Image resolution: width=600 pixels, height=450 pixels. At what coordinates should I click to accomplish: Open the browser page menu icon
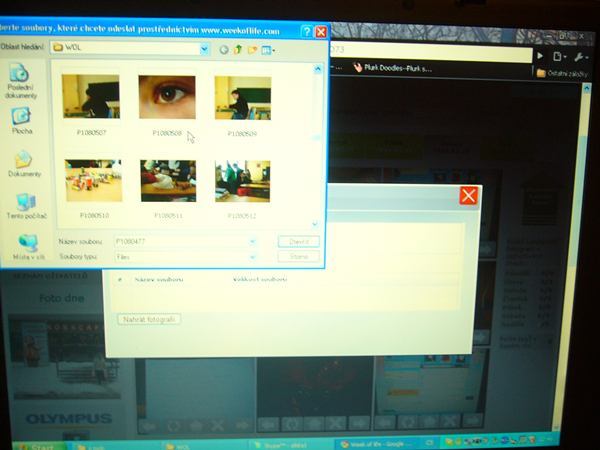tap(559, 57)
